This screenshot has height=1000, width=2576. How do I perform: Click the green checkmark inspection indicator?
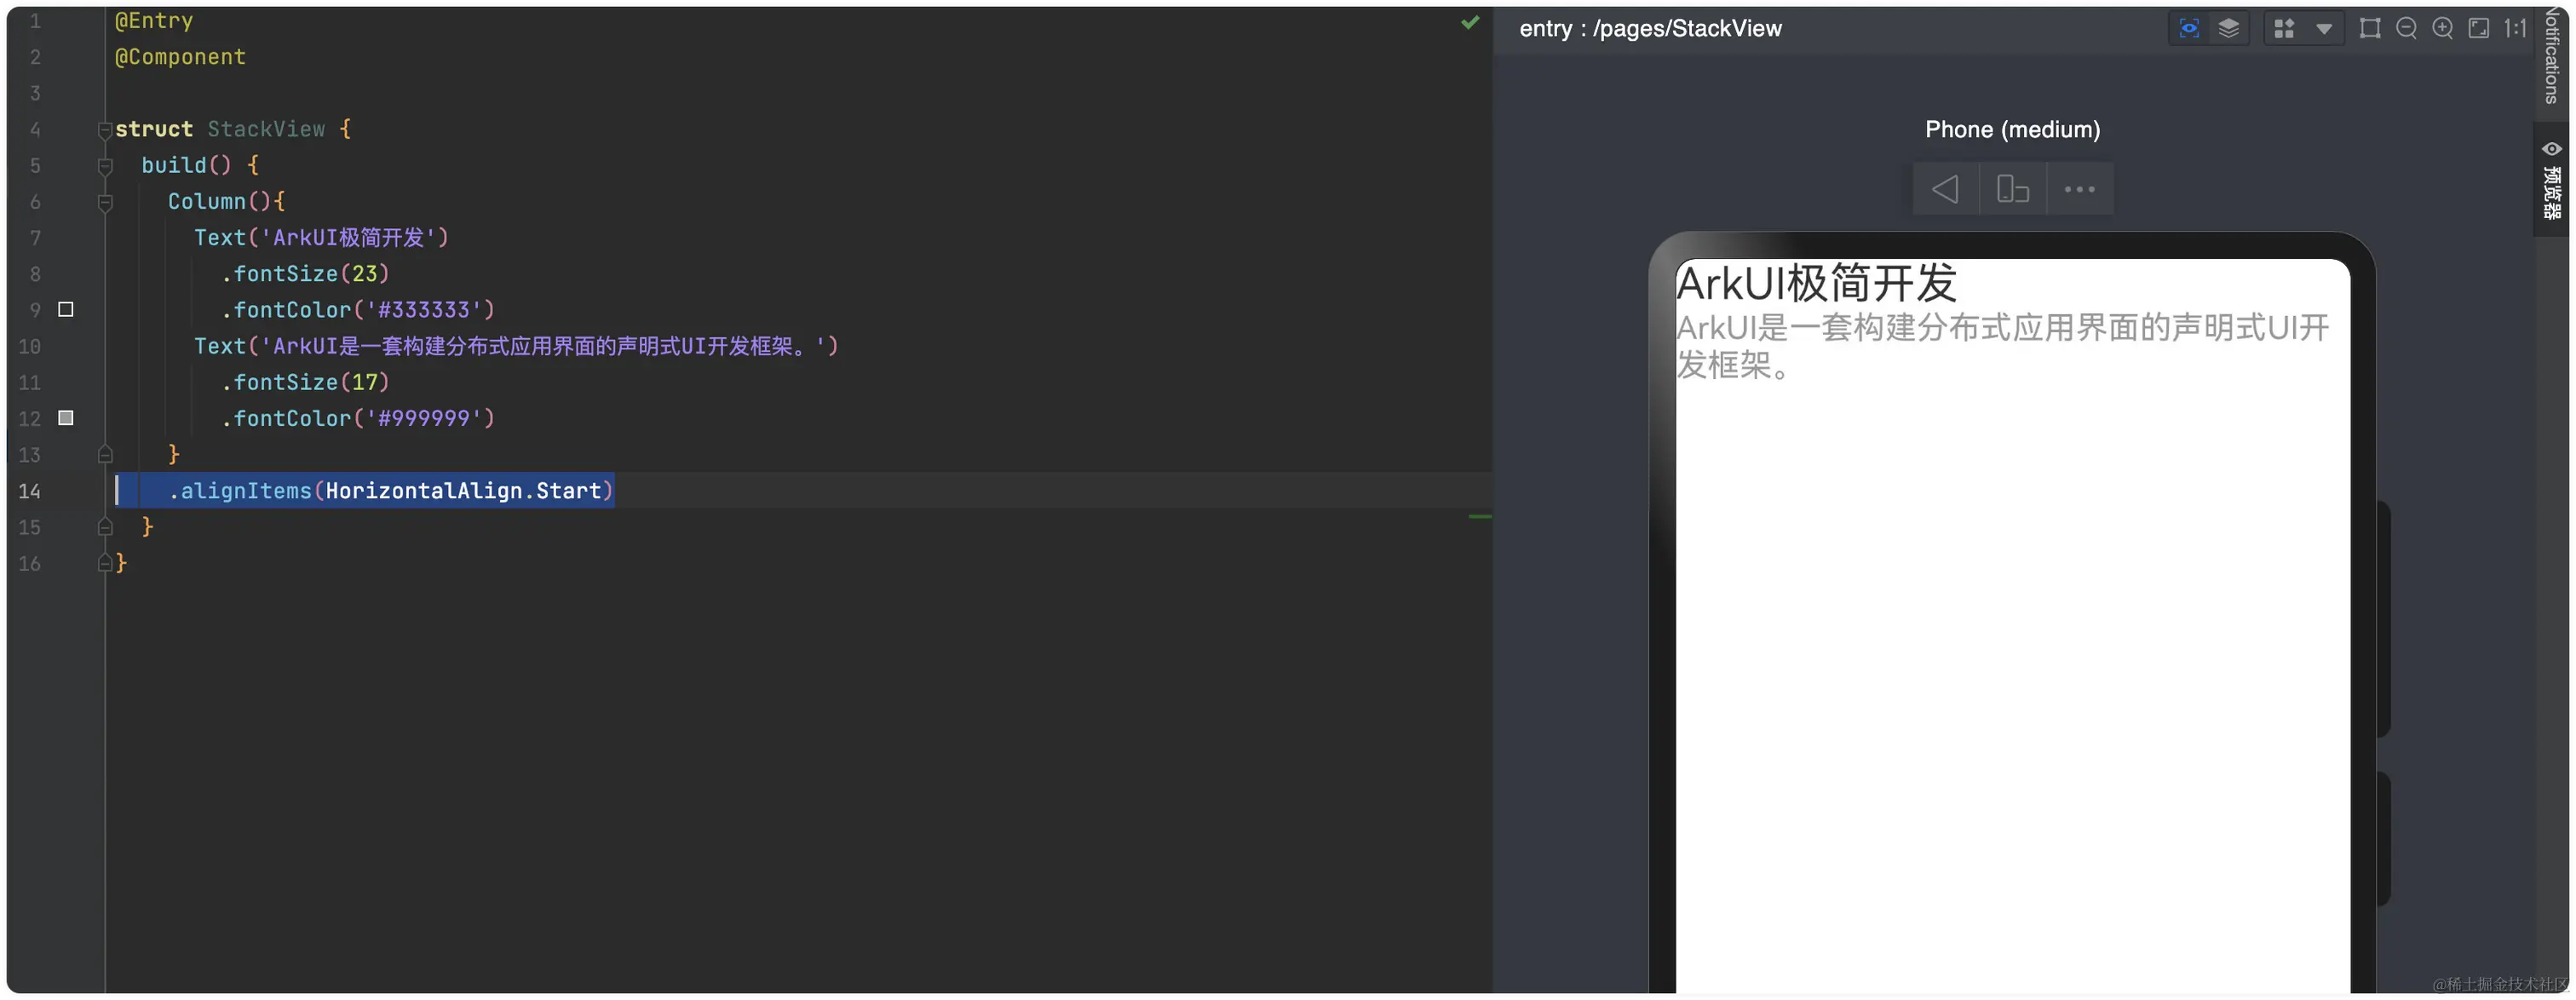click(1469, 22)
